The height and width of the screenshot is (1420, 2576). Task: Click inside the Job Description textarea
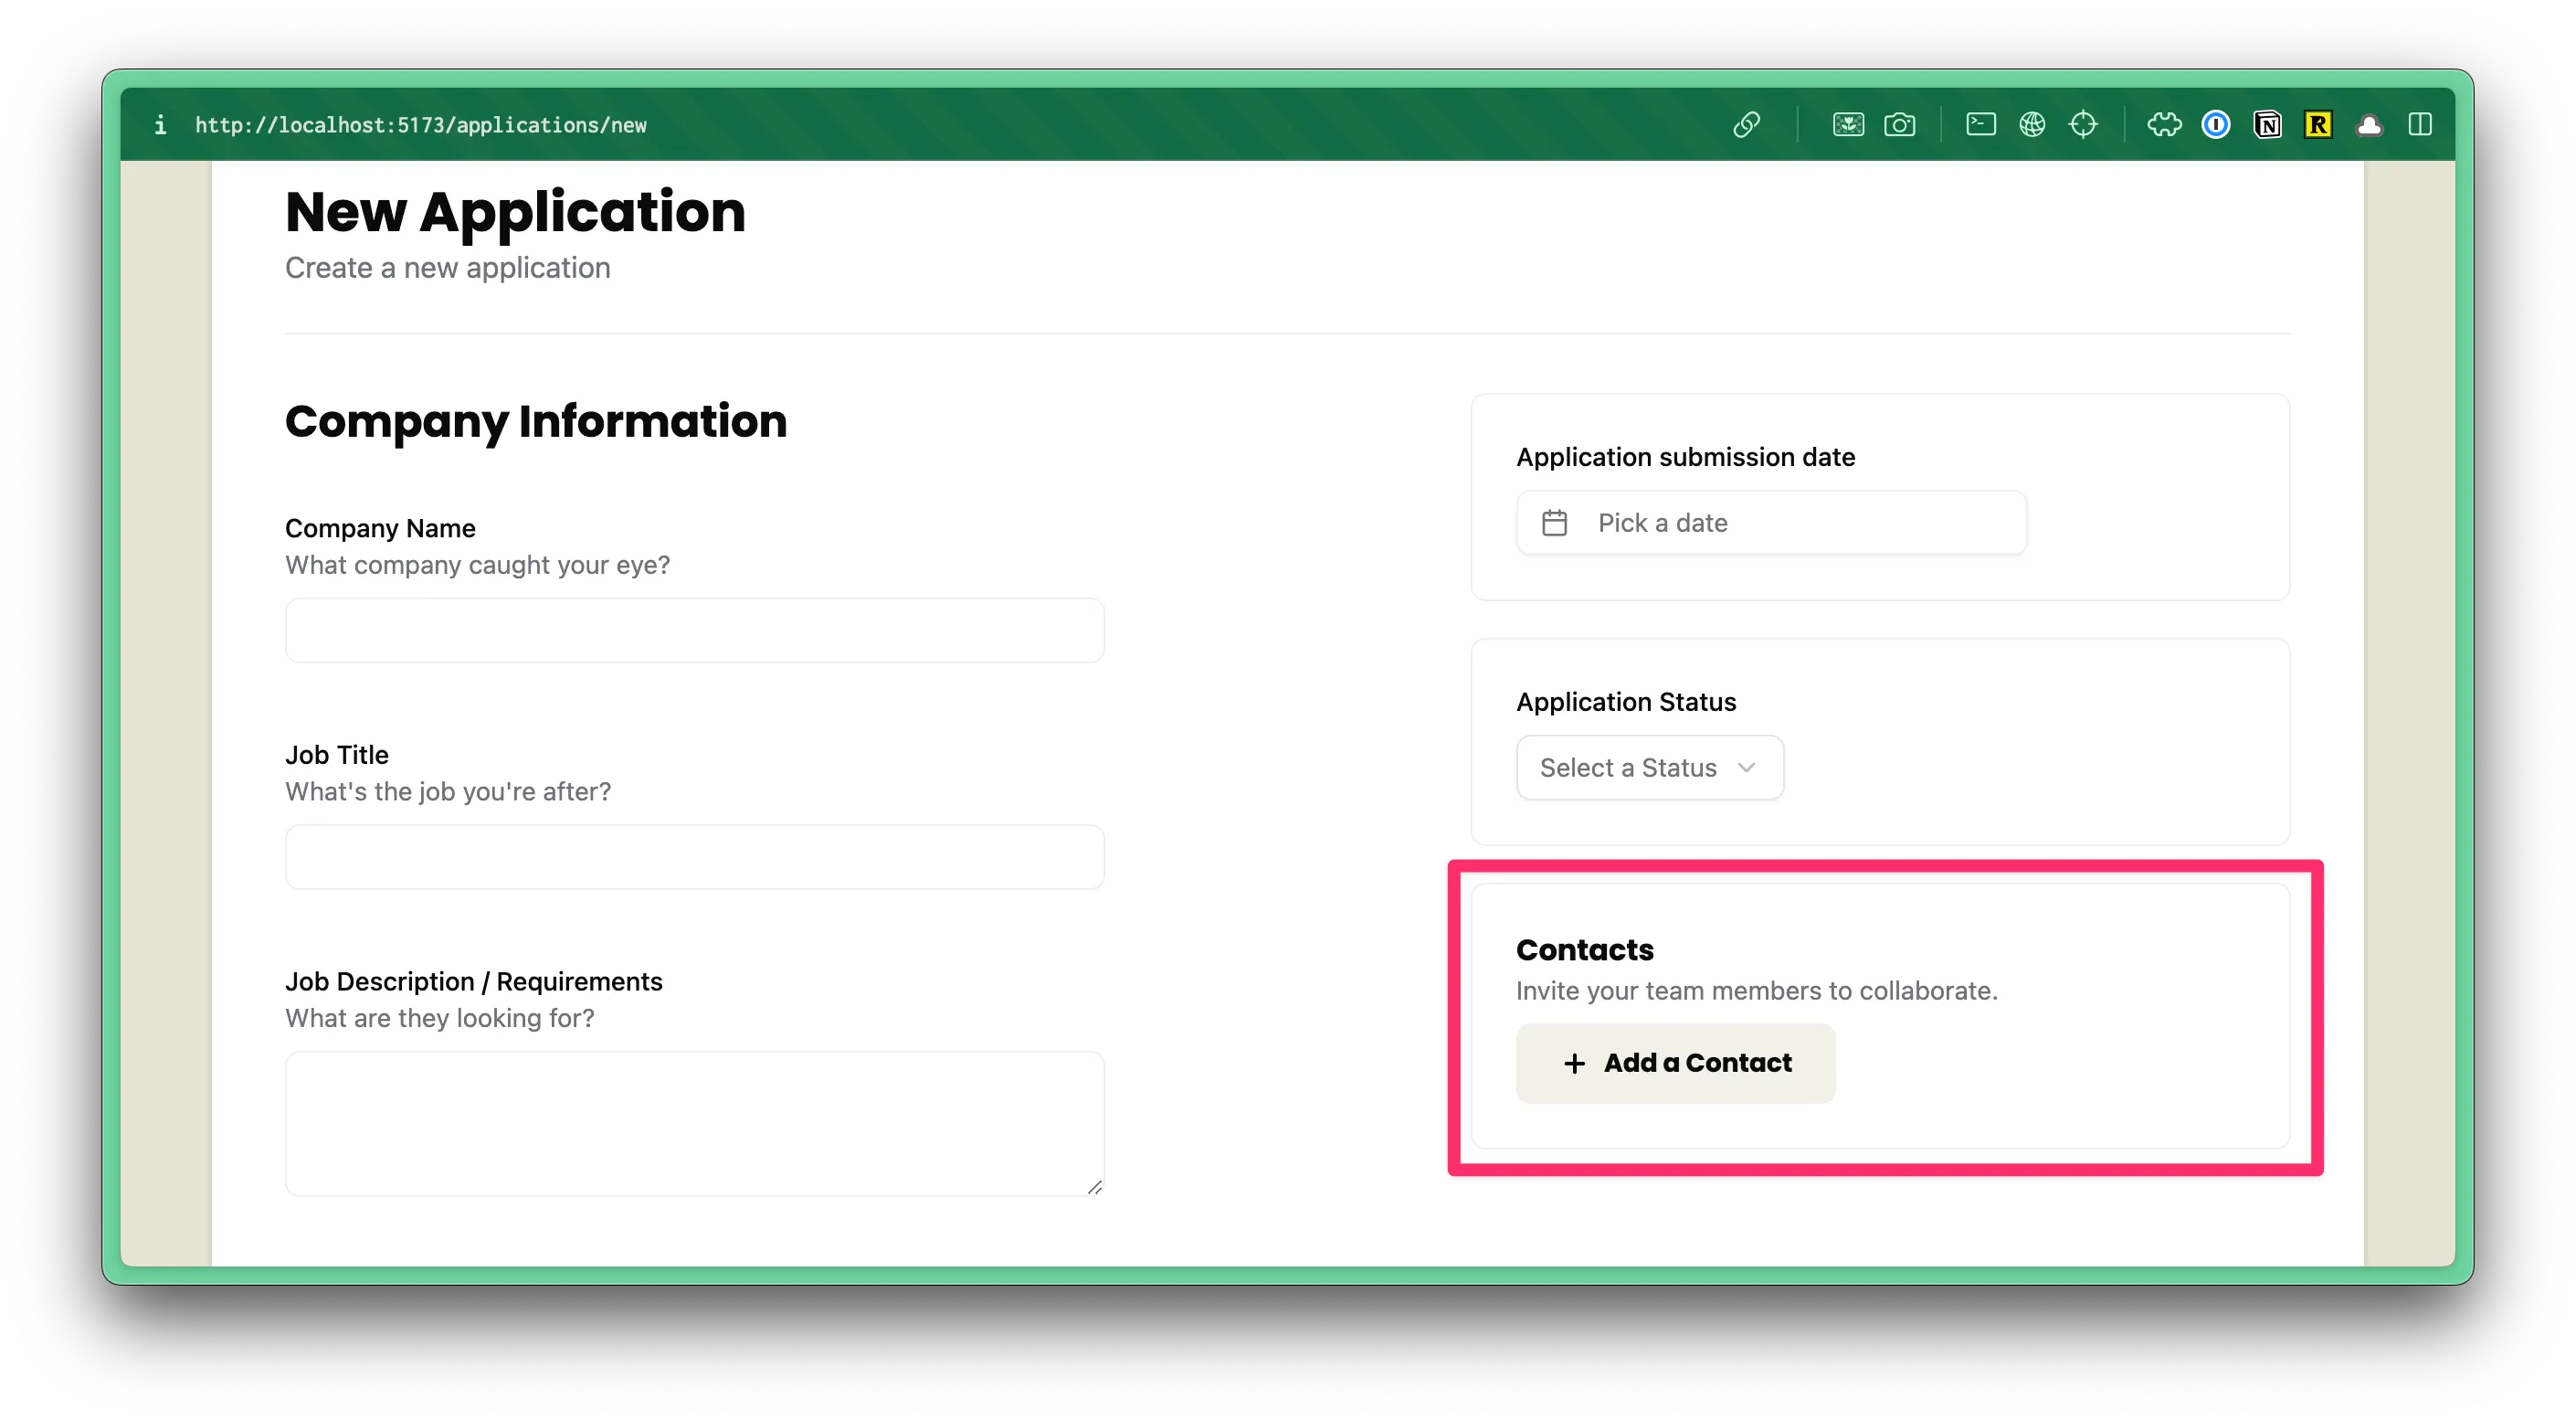coord(694,1123)
